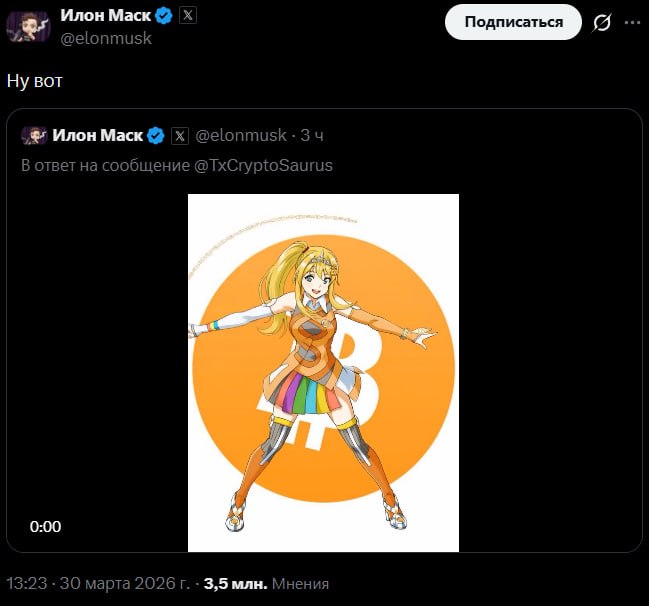Image resolution: width=649 pixels, height=606 pixels.
Task: Open the quoted post's '3 ч' timestamp
Action: pyautogui.click(x=312, y=135)
